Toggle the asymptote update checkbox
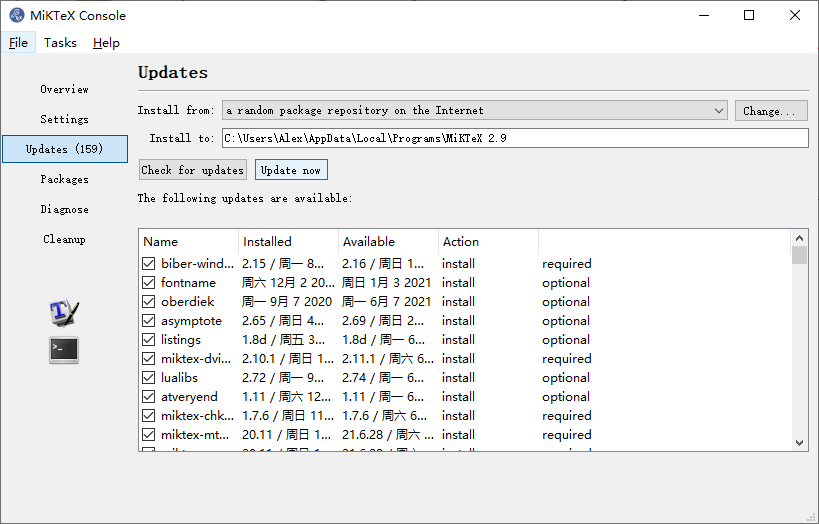Image resolution: width=819 pixels, height=524 pixels. tap(148, 321)
